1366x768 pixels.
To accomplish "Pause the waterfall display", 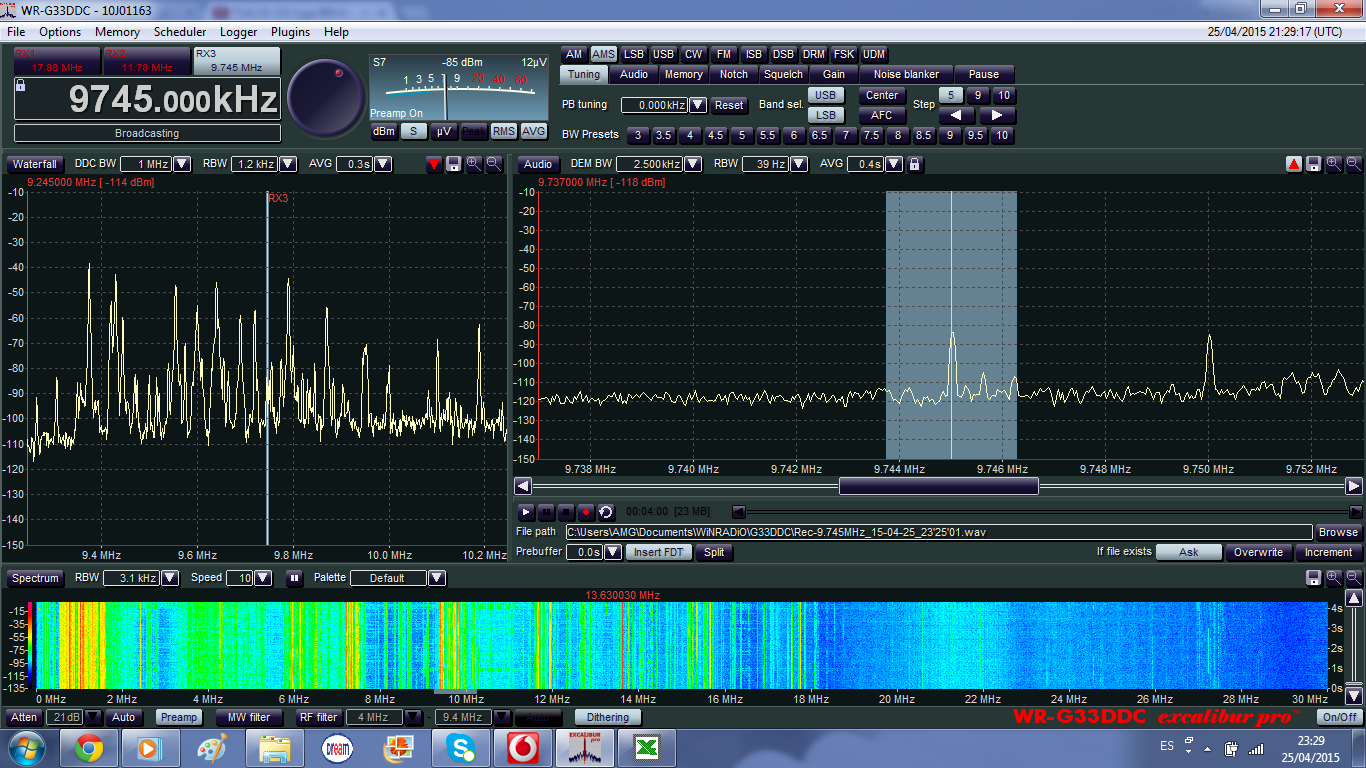I will pyautogui.click(x=295, y=578).
